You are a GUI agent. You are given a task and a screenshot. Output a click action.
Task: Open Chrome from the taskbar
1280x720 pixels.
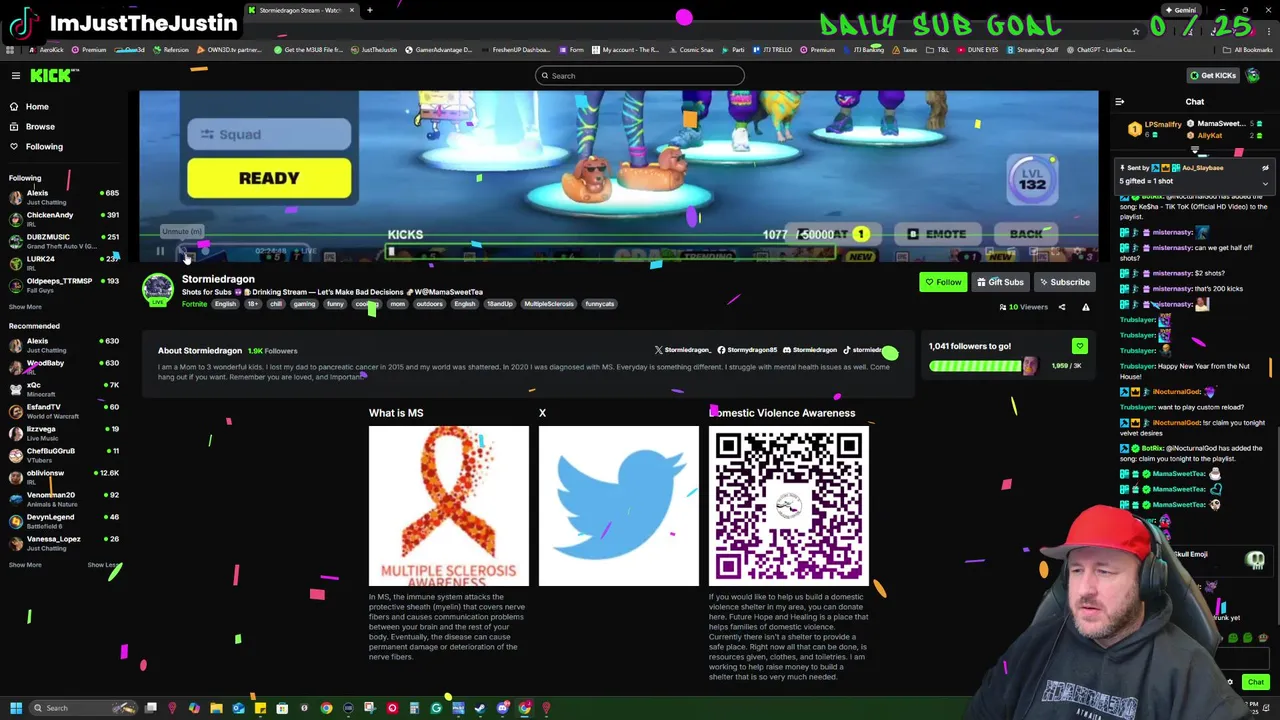[x=326, y=708]
